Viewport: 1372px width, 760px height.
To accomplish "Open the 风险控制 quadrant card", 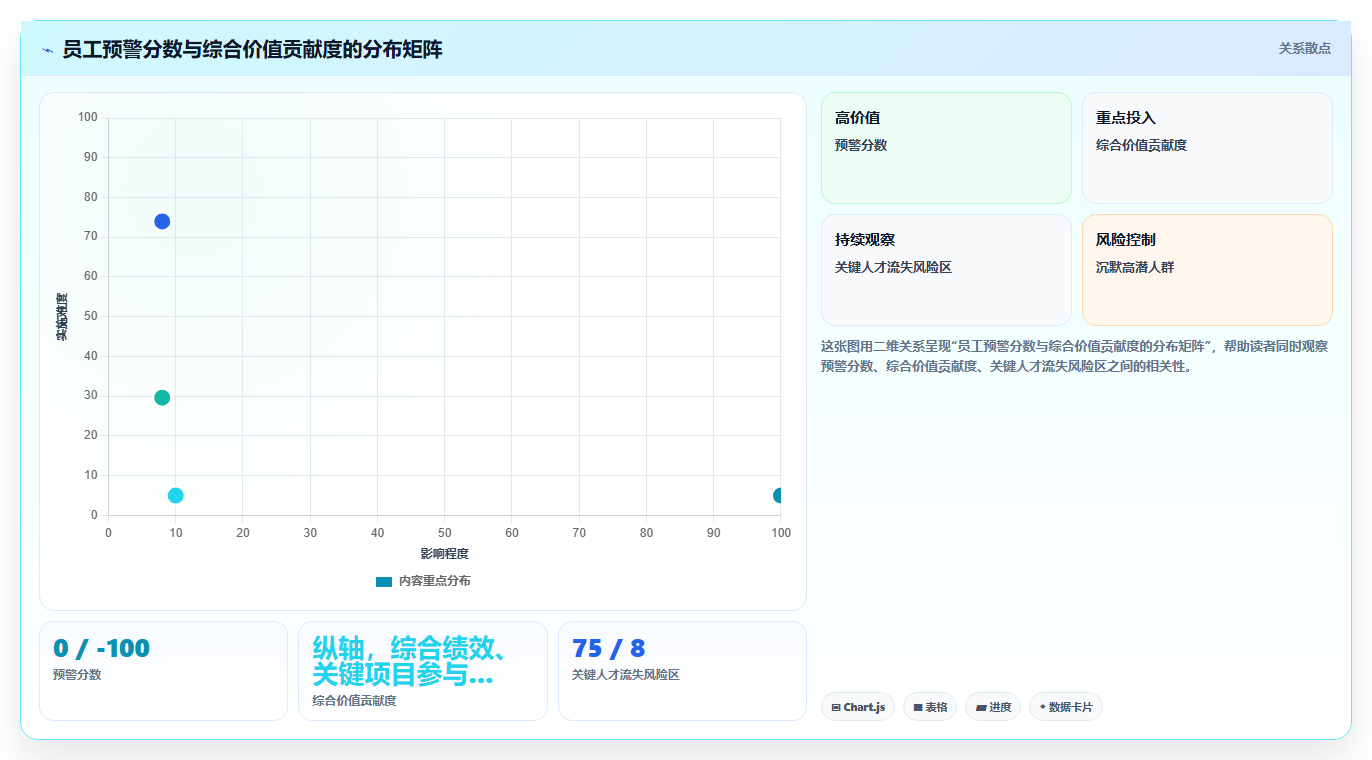I will click(1207, 270).
